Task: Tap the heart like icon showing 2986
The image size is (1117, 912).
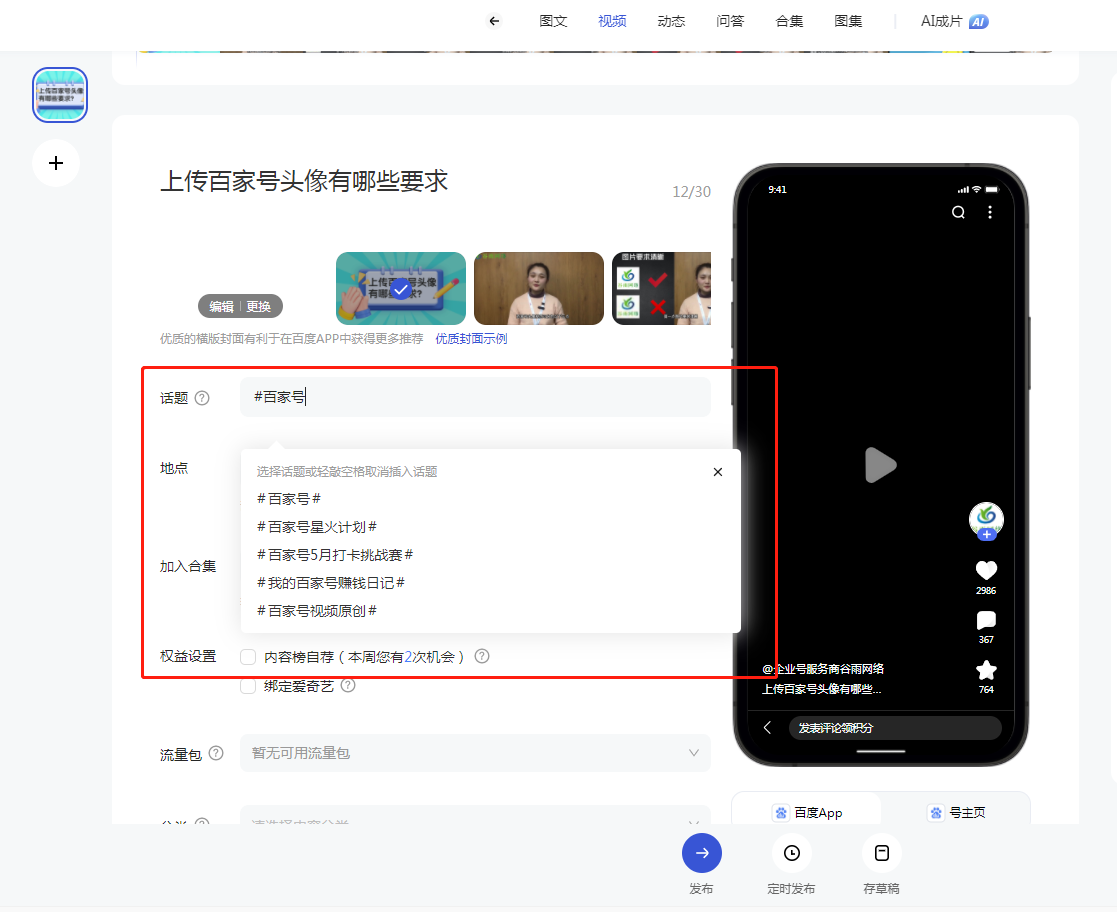Action: pyautogui.click(x=986, y=570)
